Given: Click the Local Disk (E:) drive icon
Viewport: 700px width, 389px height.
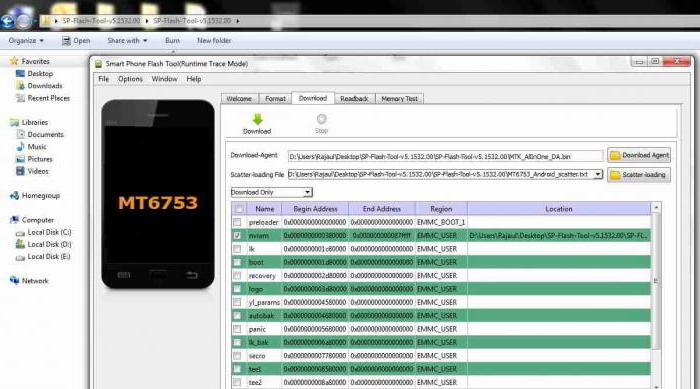Looking at the screenshot, I should pos(20,257).
